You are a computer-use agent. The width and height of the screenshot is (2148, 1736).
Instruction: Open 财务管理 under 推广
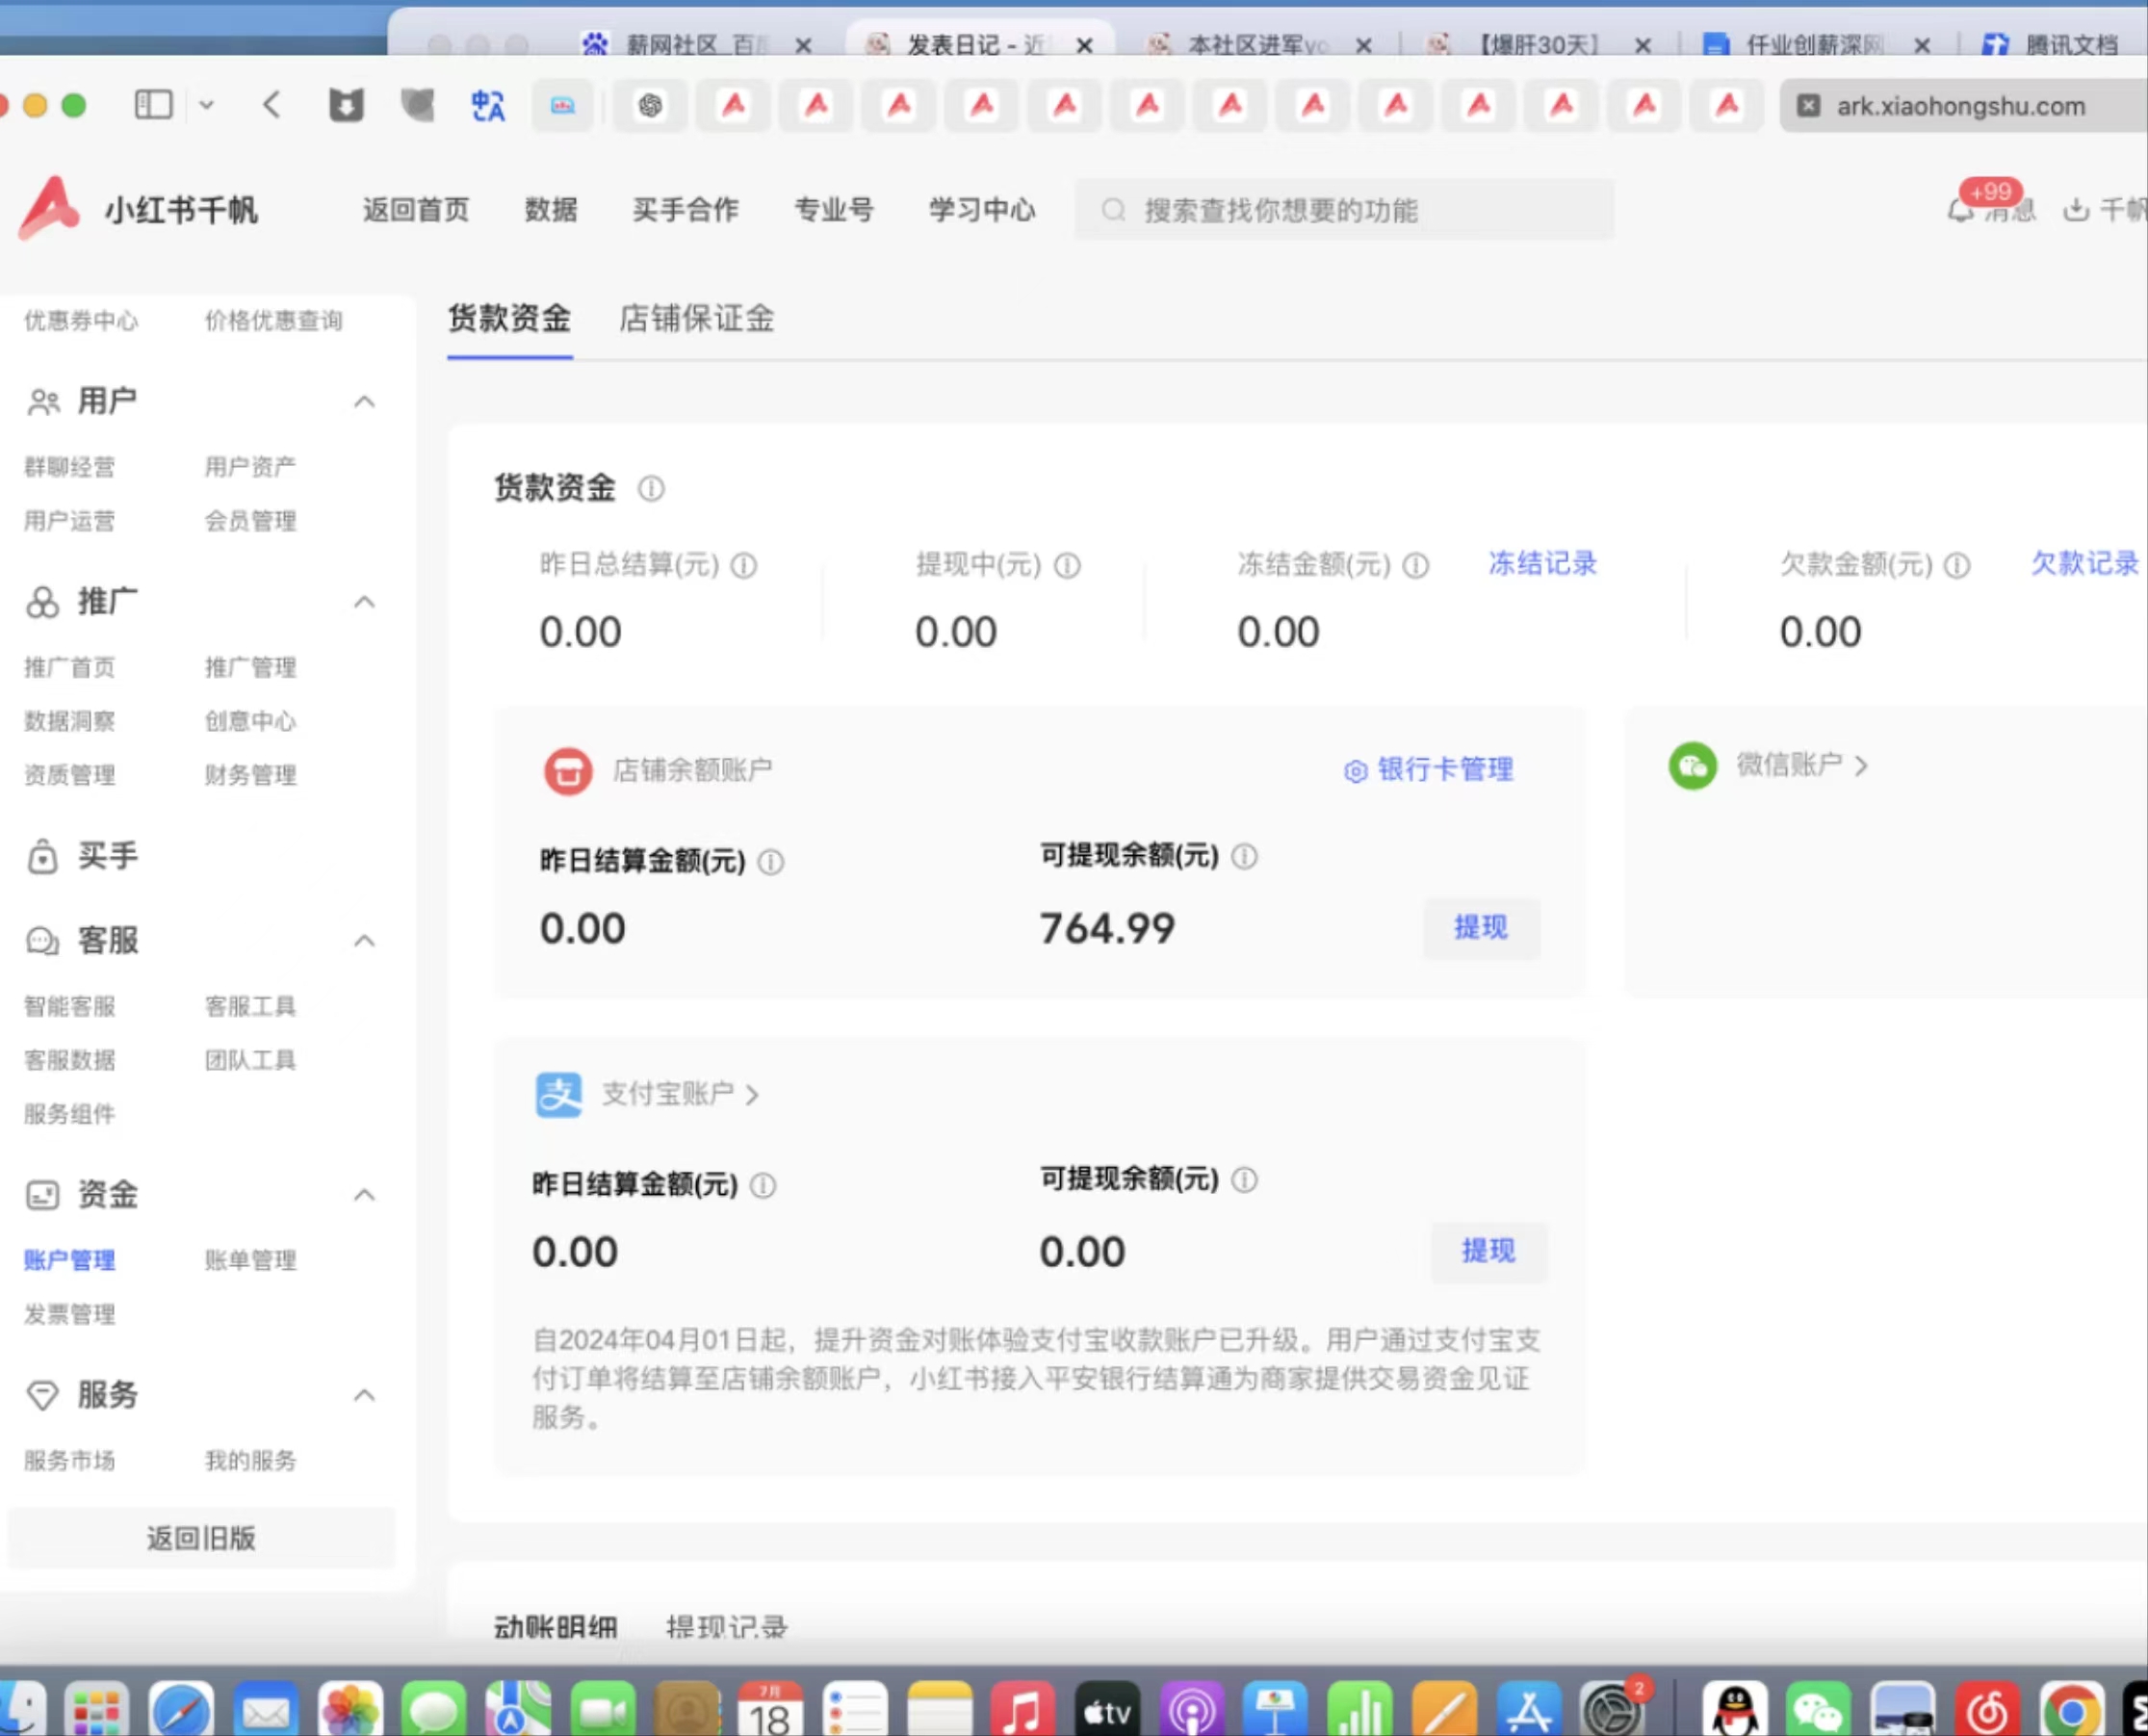250,775
